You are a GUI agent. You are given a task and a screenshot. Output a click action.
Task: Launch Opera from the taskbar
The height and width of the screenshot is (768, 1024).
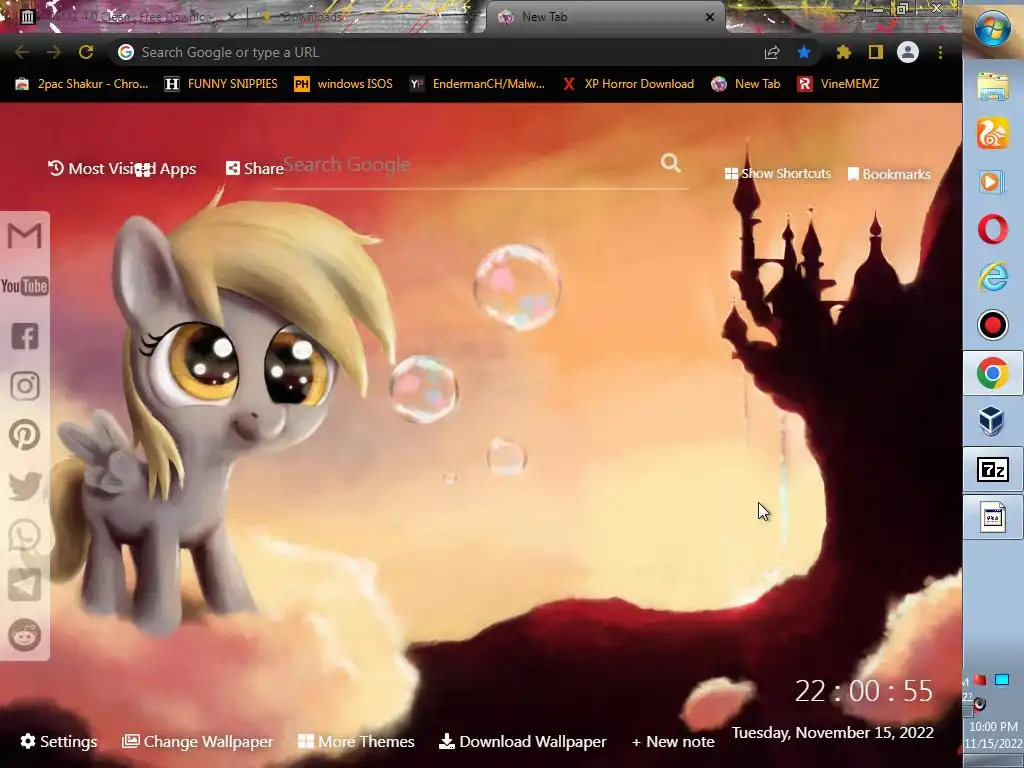(x=993, y=229)
